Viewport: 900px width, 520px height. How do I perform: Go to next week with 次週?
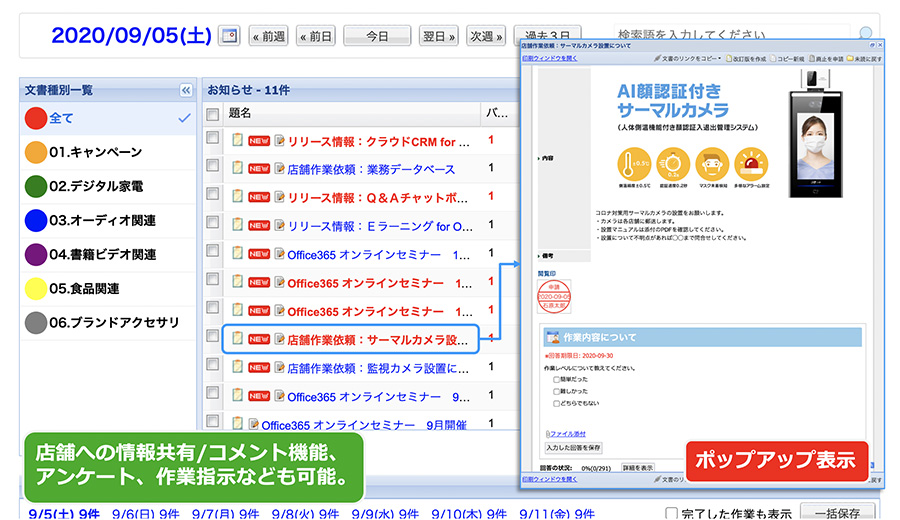486,36
